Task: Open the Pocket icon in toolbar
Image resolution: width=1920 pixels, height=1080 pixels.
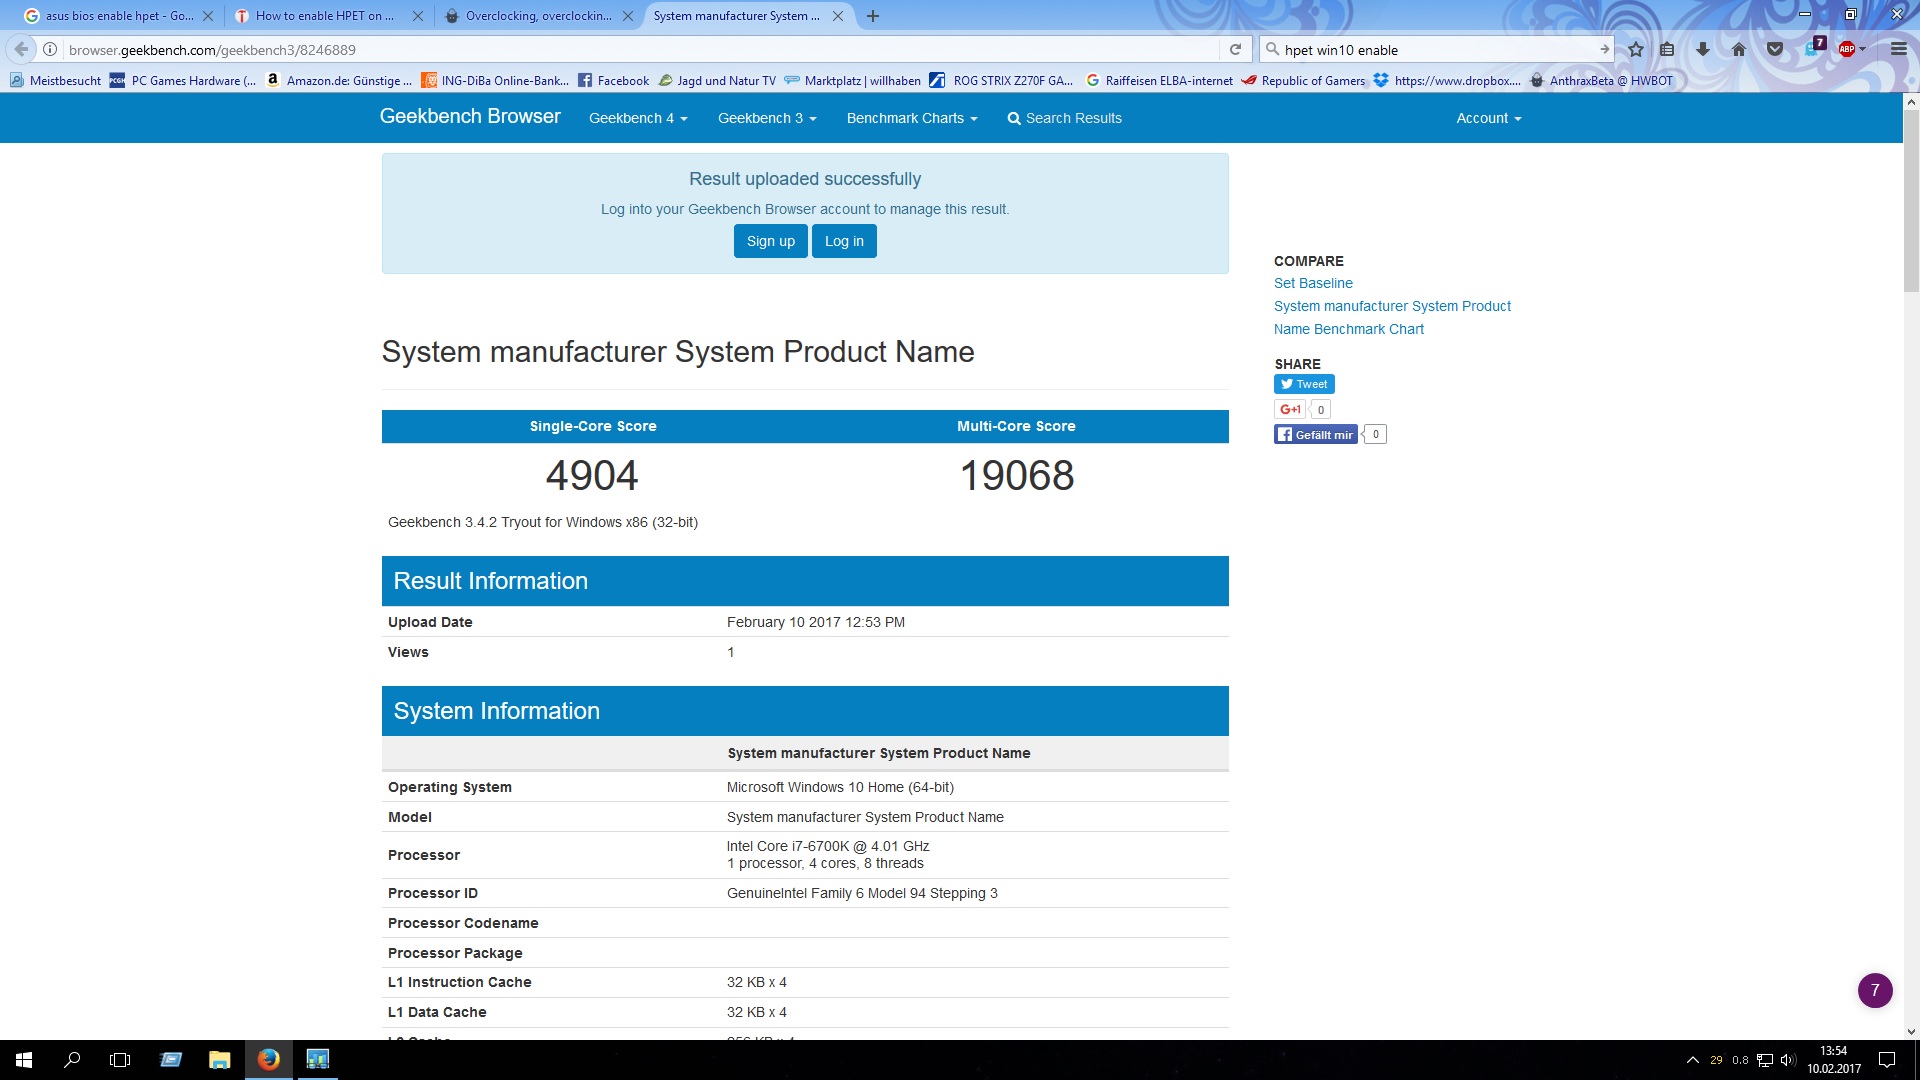Action: [x=1775, y=49]
